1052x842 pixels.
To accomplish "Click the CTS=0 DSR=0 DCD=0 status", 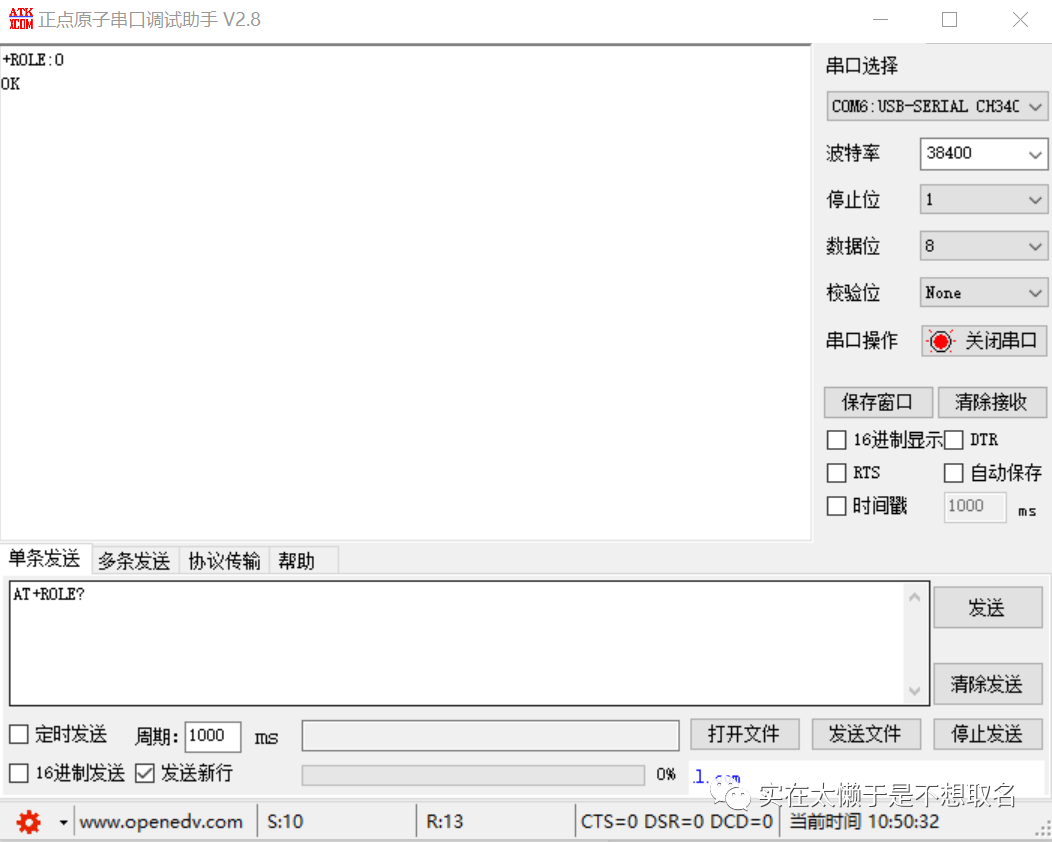I will (x=677, y=822).
